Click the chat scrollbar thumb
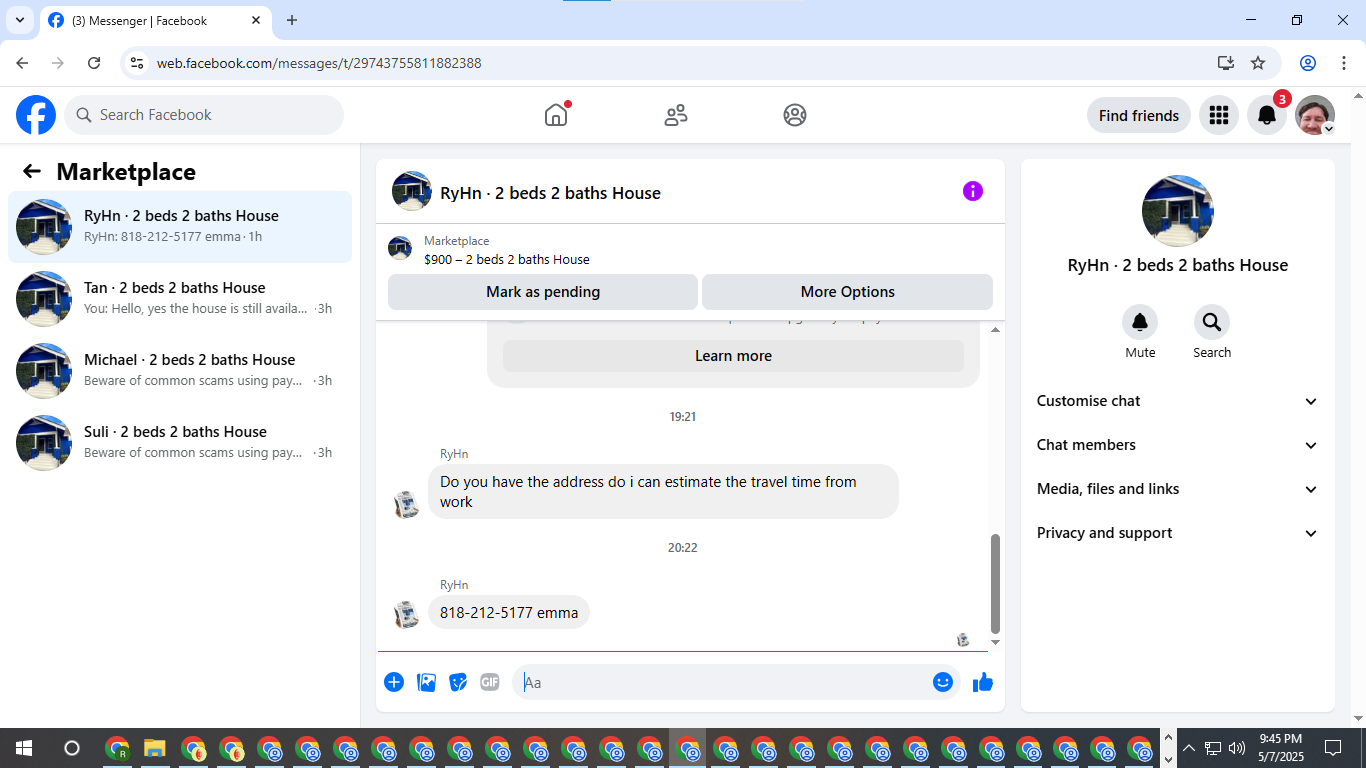This screenshot has height=768, width=1366. coord(995,583)
